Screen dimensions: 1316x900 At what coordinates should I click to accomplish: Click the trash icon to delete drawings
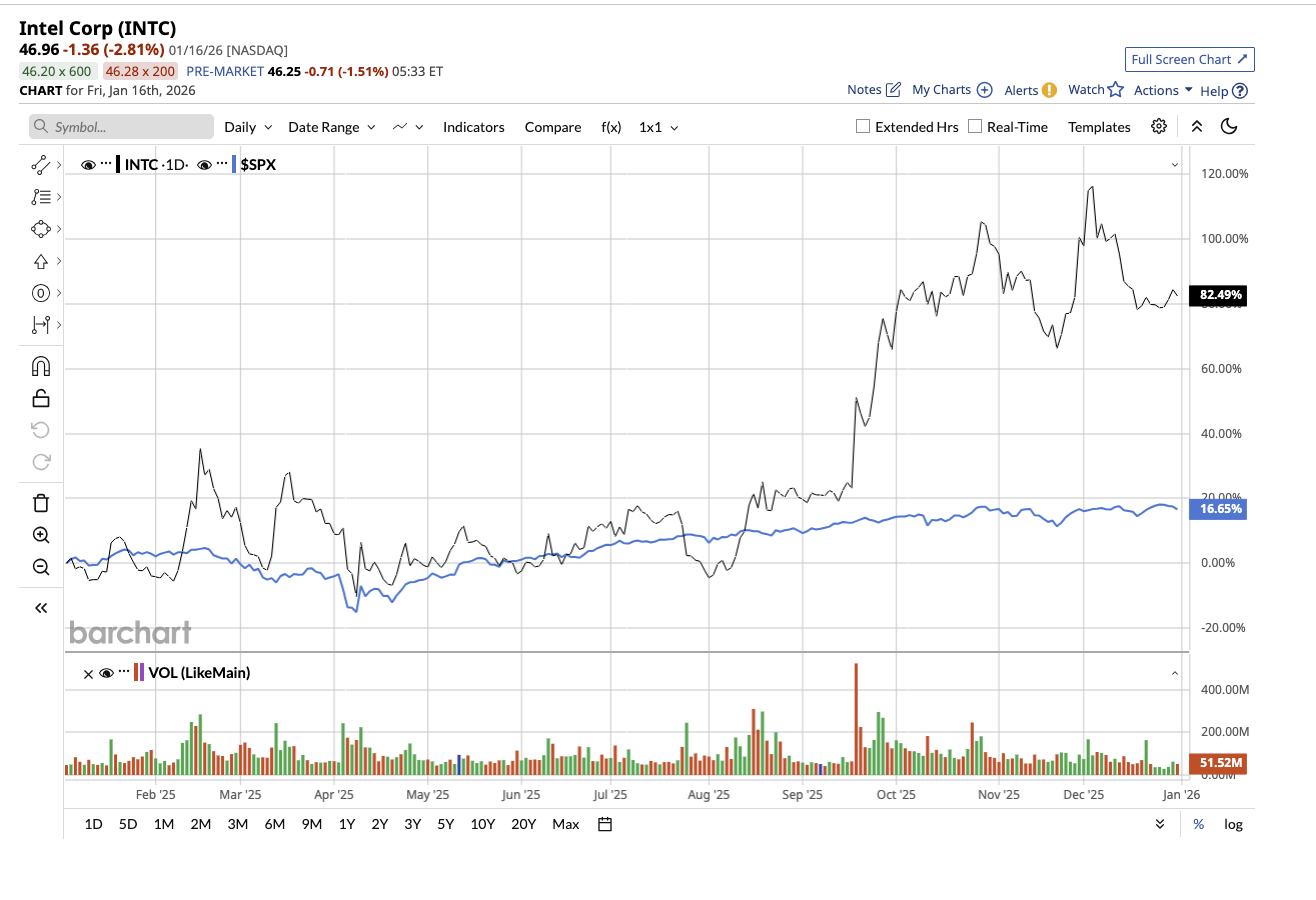pyautogui.click(x=41, y=503)
